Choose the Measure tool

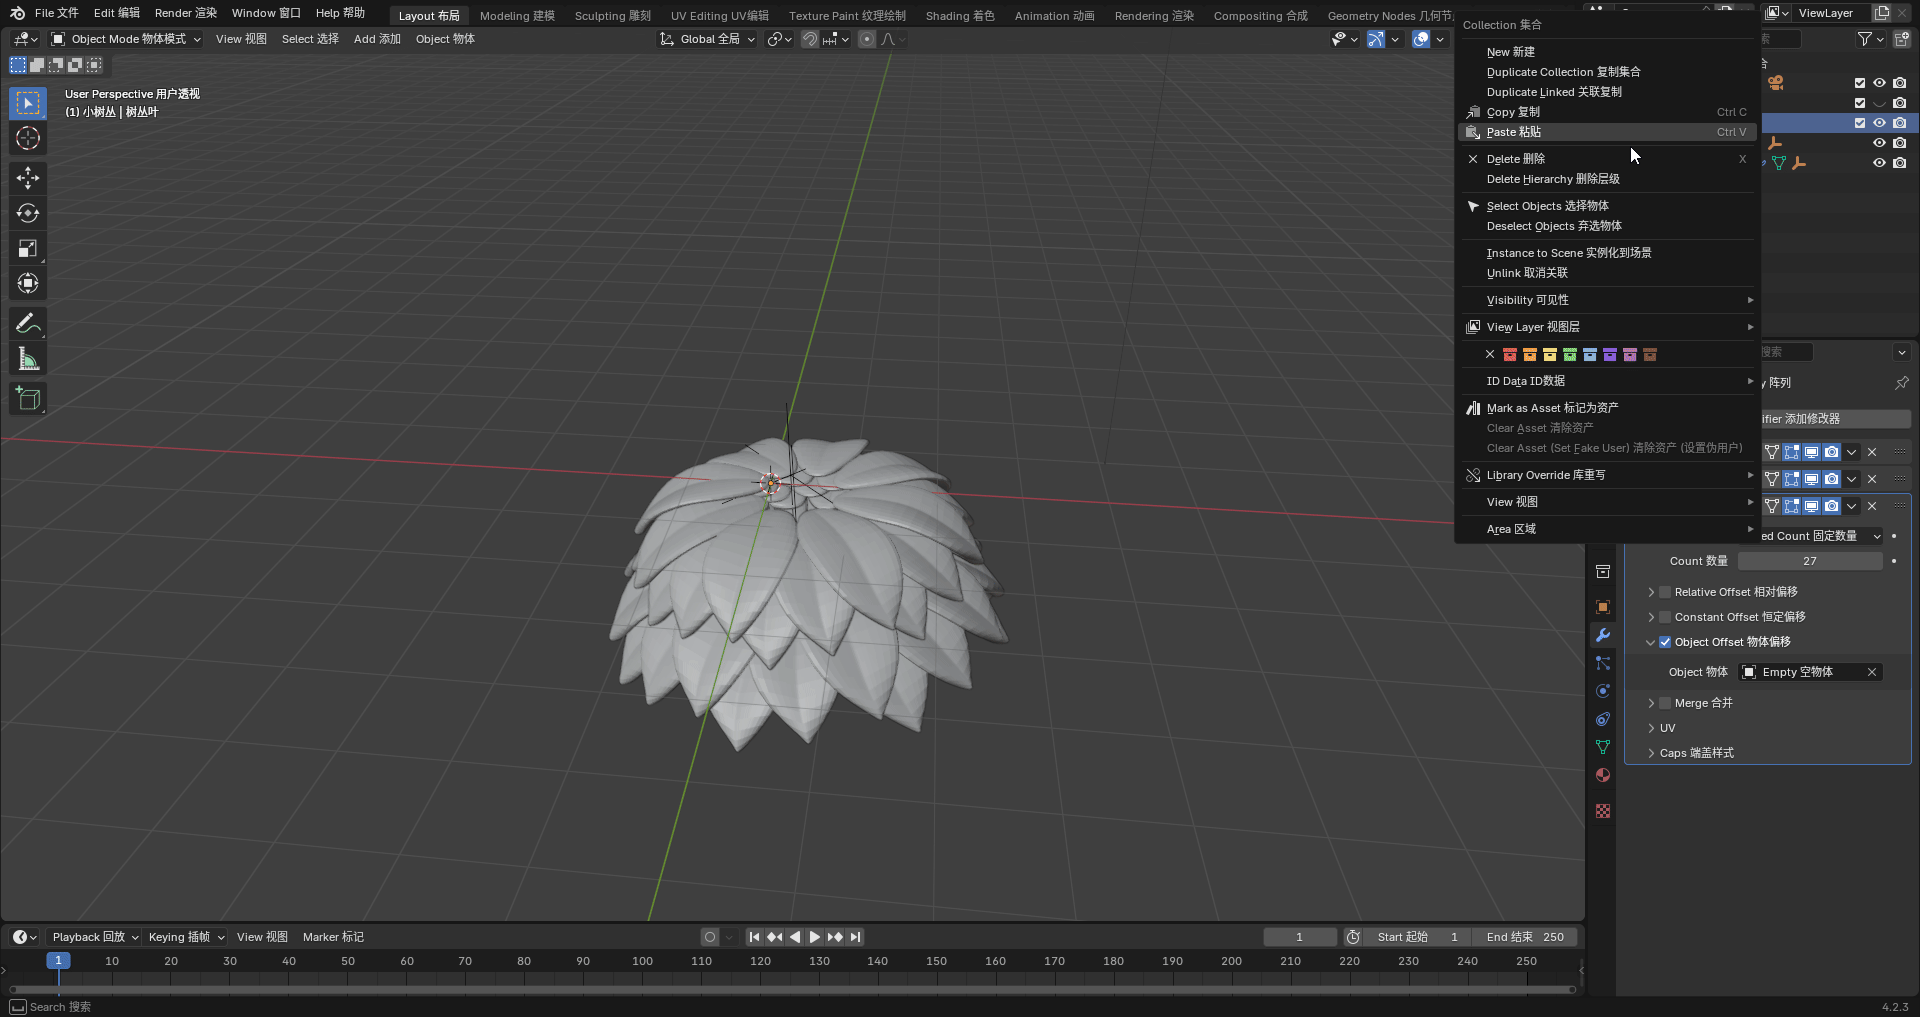28,360
